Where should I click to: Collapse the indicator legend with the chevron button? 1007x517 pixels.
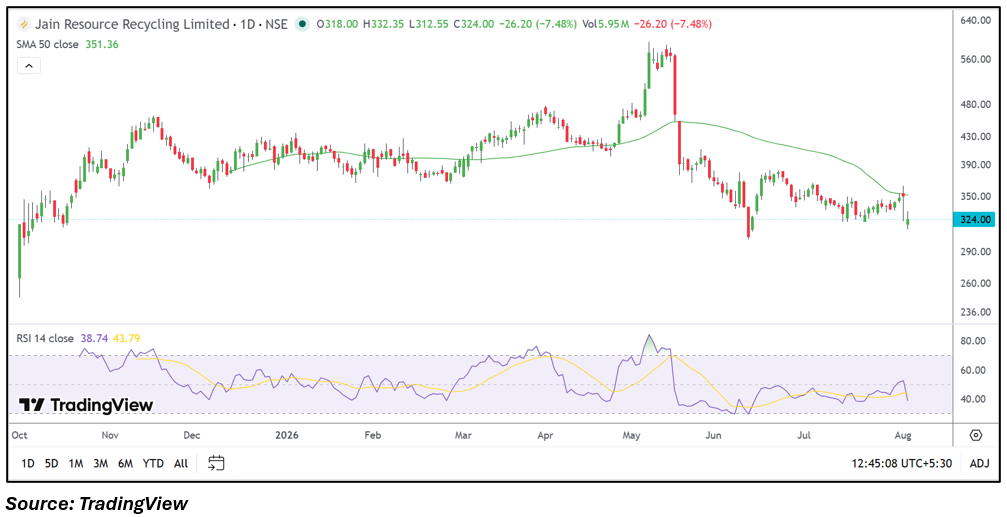[x=29, y=65]
